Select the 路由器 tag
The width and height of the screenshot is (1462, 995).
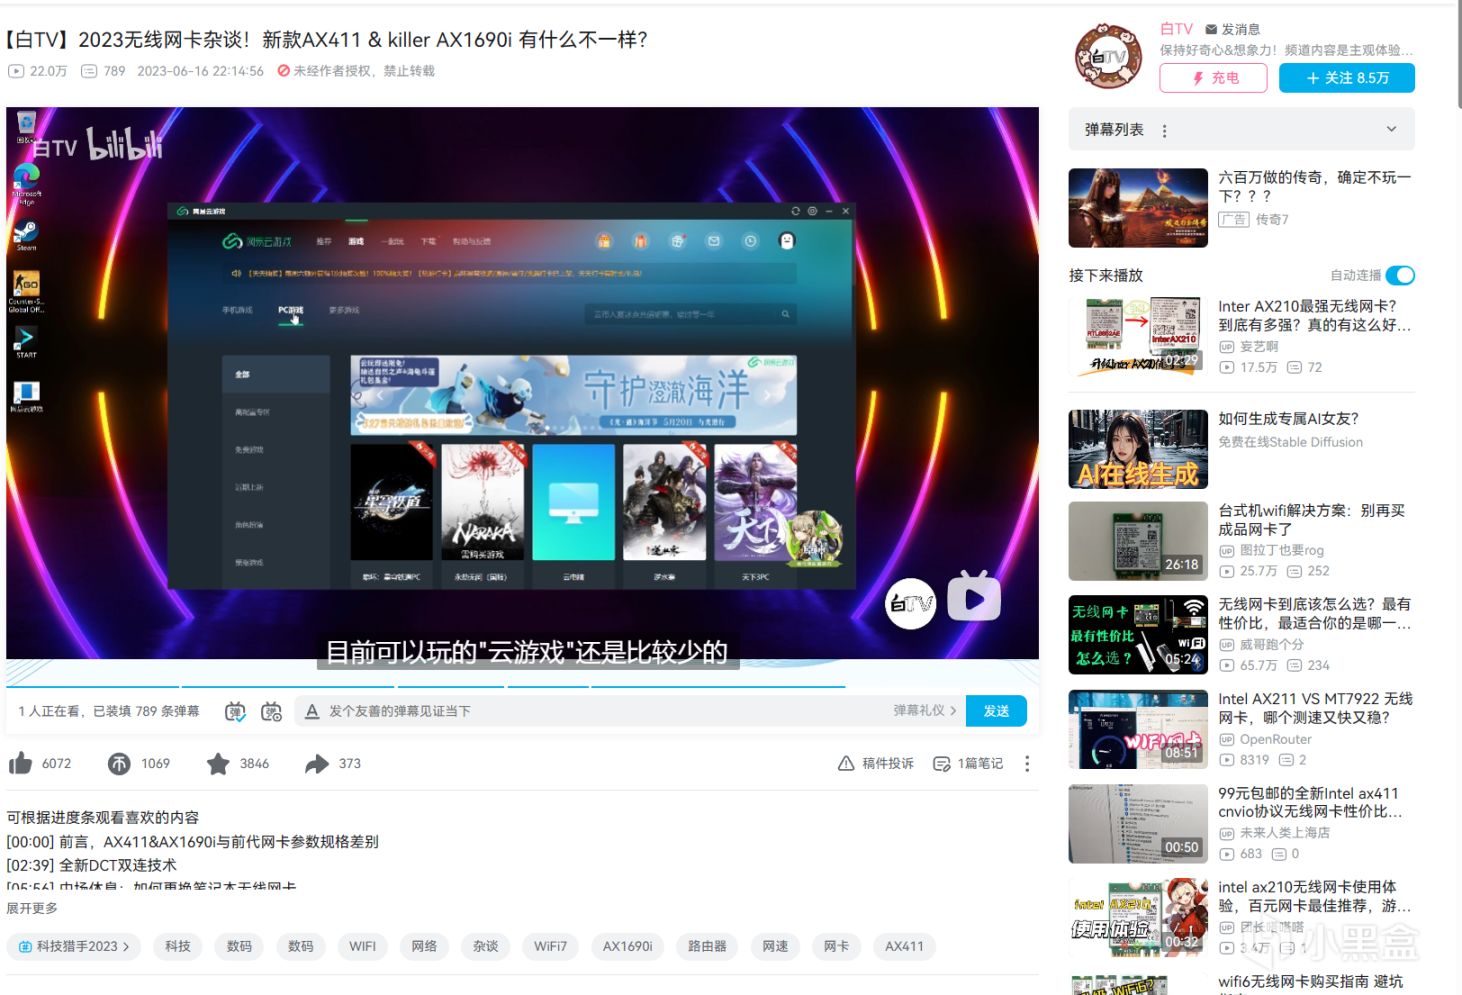(x=707, y=946)
